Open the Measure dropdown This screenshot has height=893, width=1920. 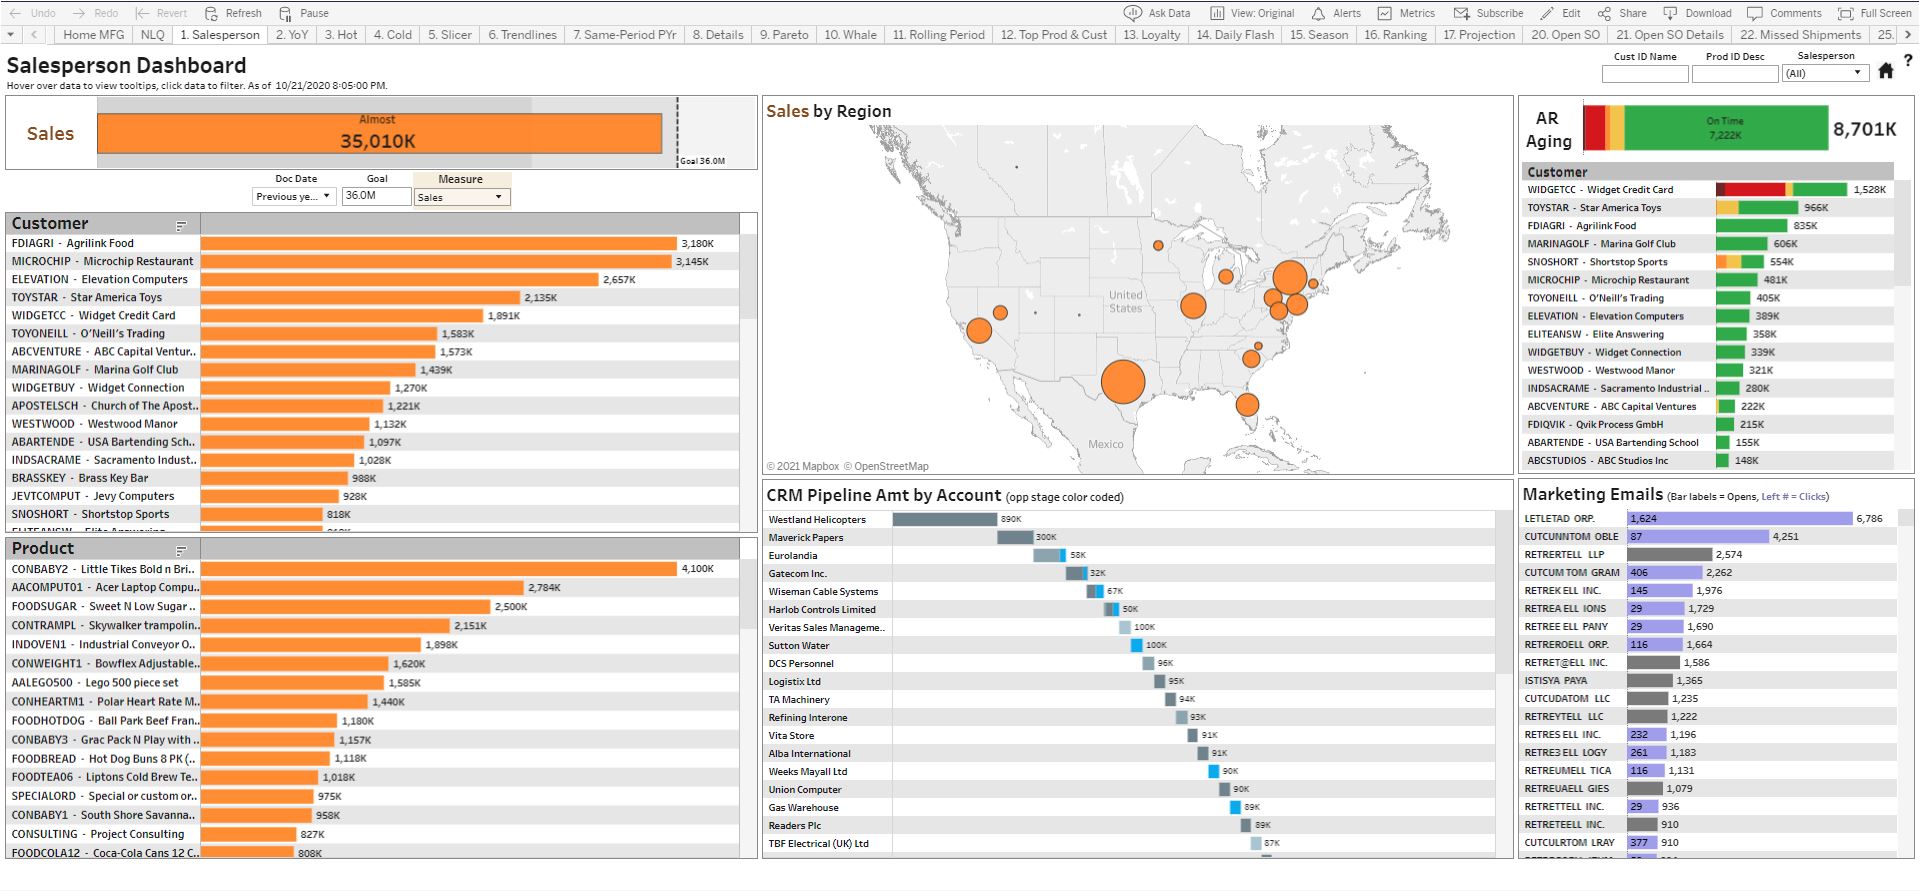461,197
